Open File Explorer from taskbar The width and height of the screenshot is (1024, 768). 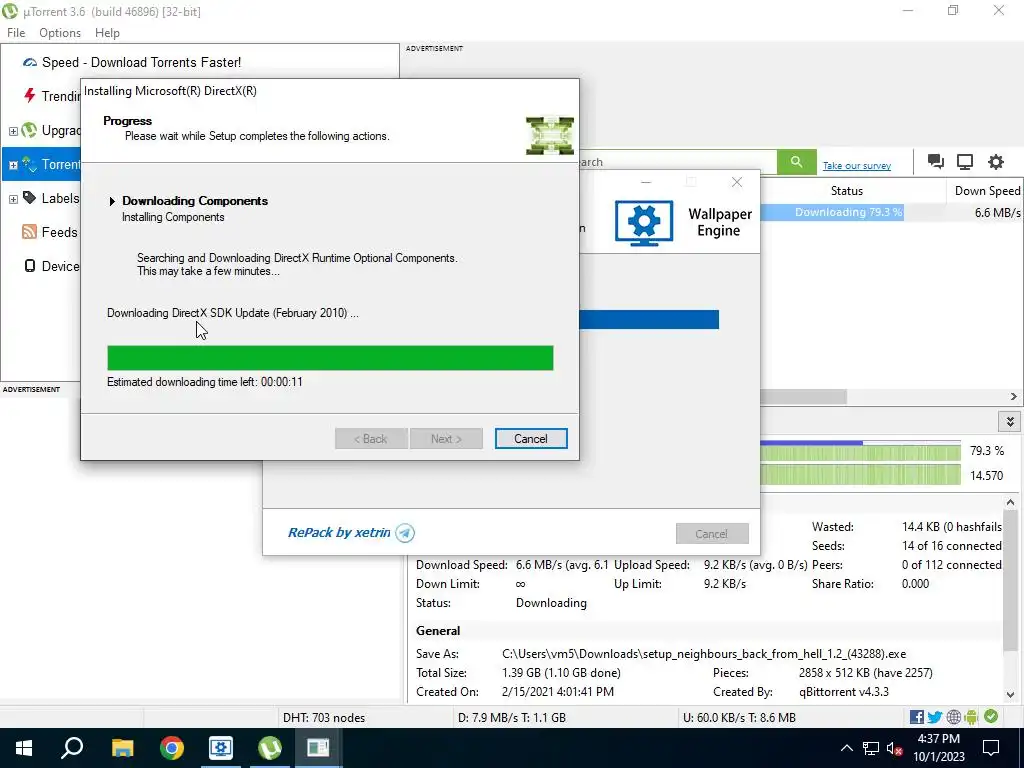122,748
